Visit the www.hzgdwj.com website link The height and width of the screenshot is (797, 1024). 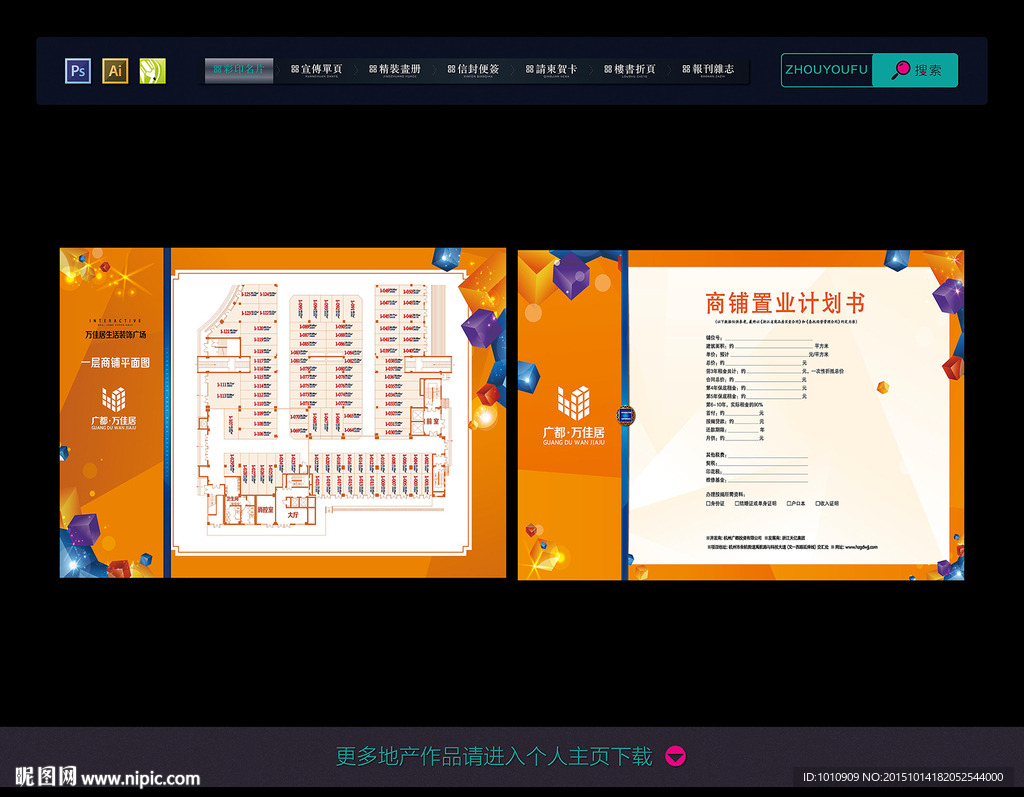point(862,546)
